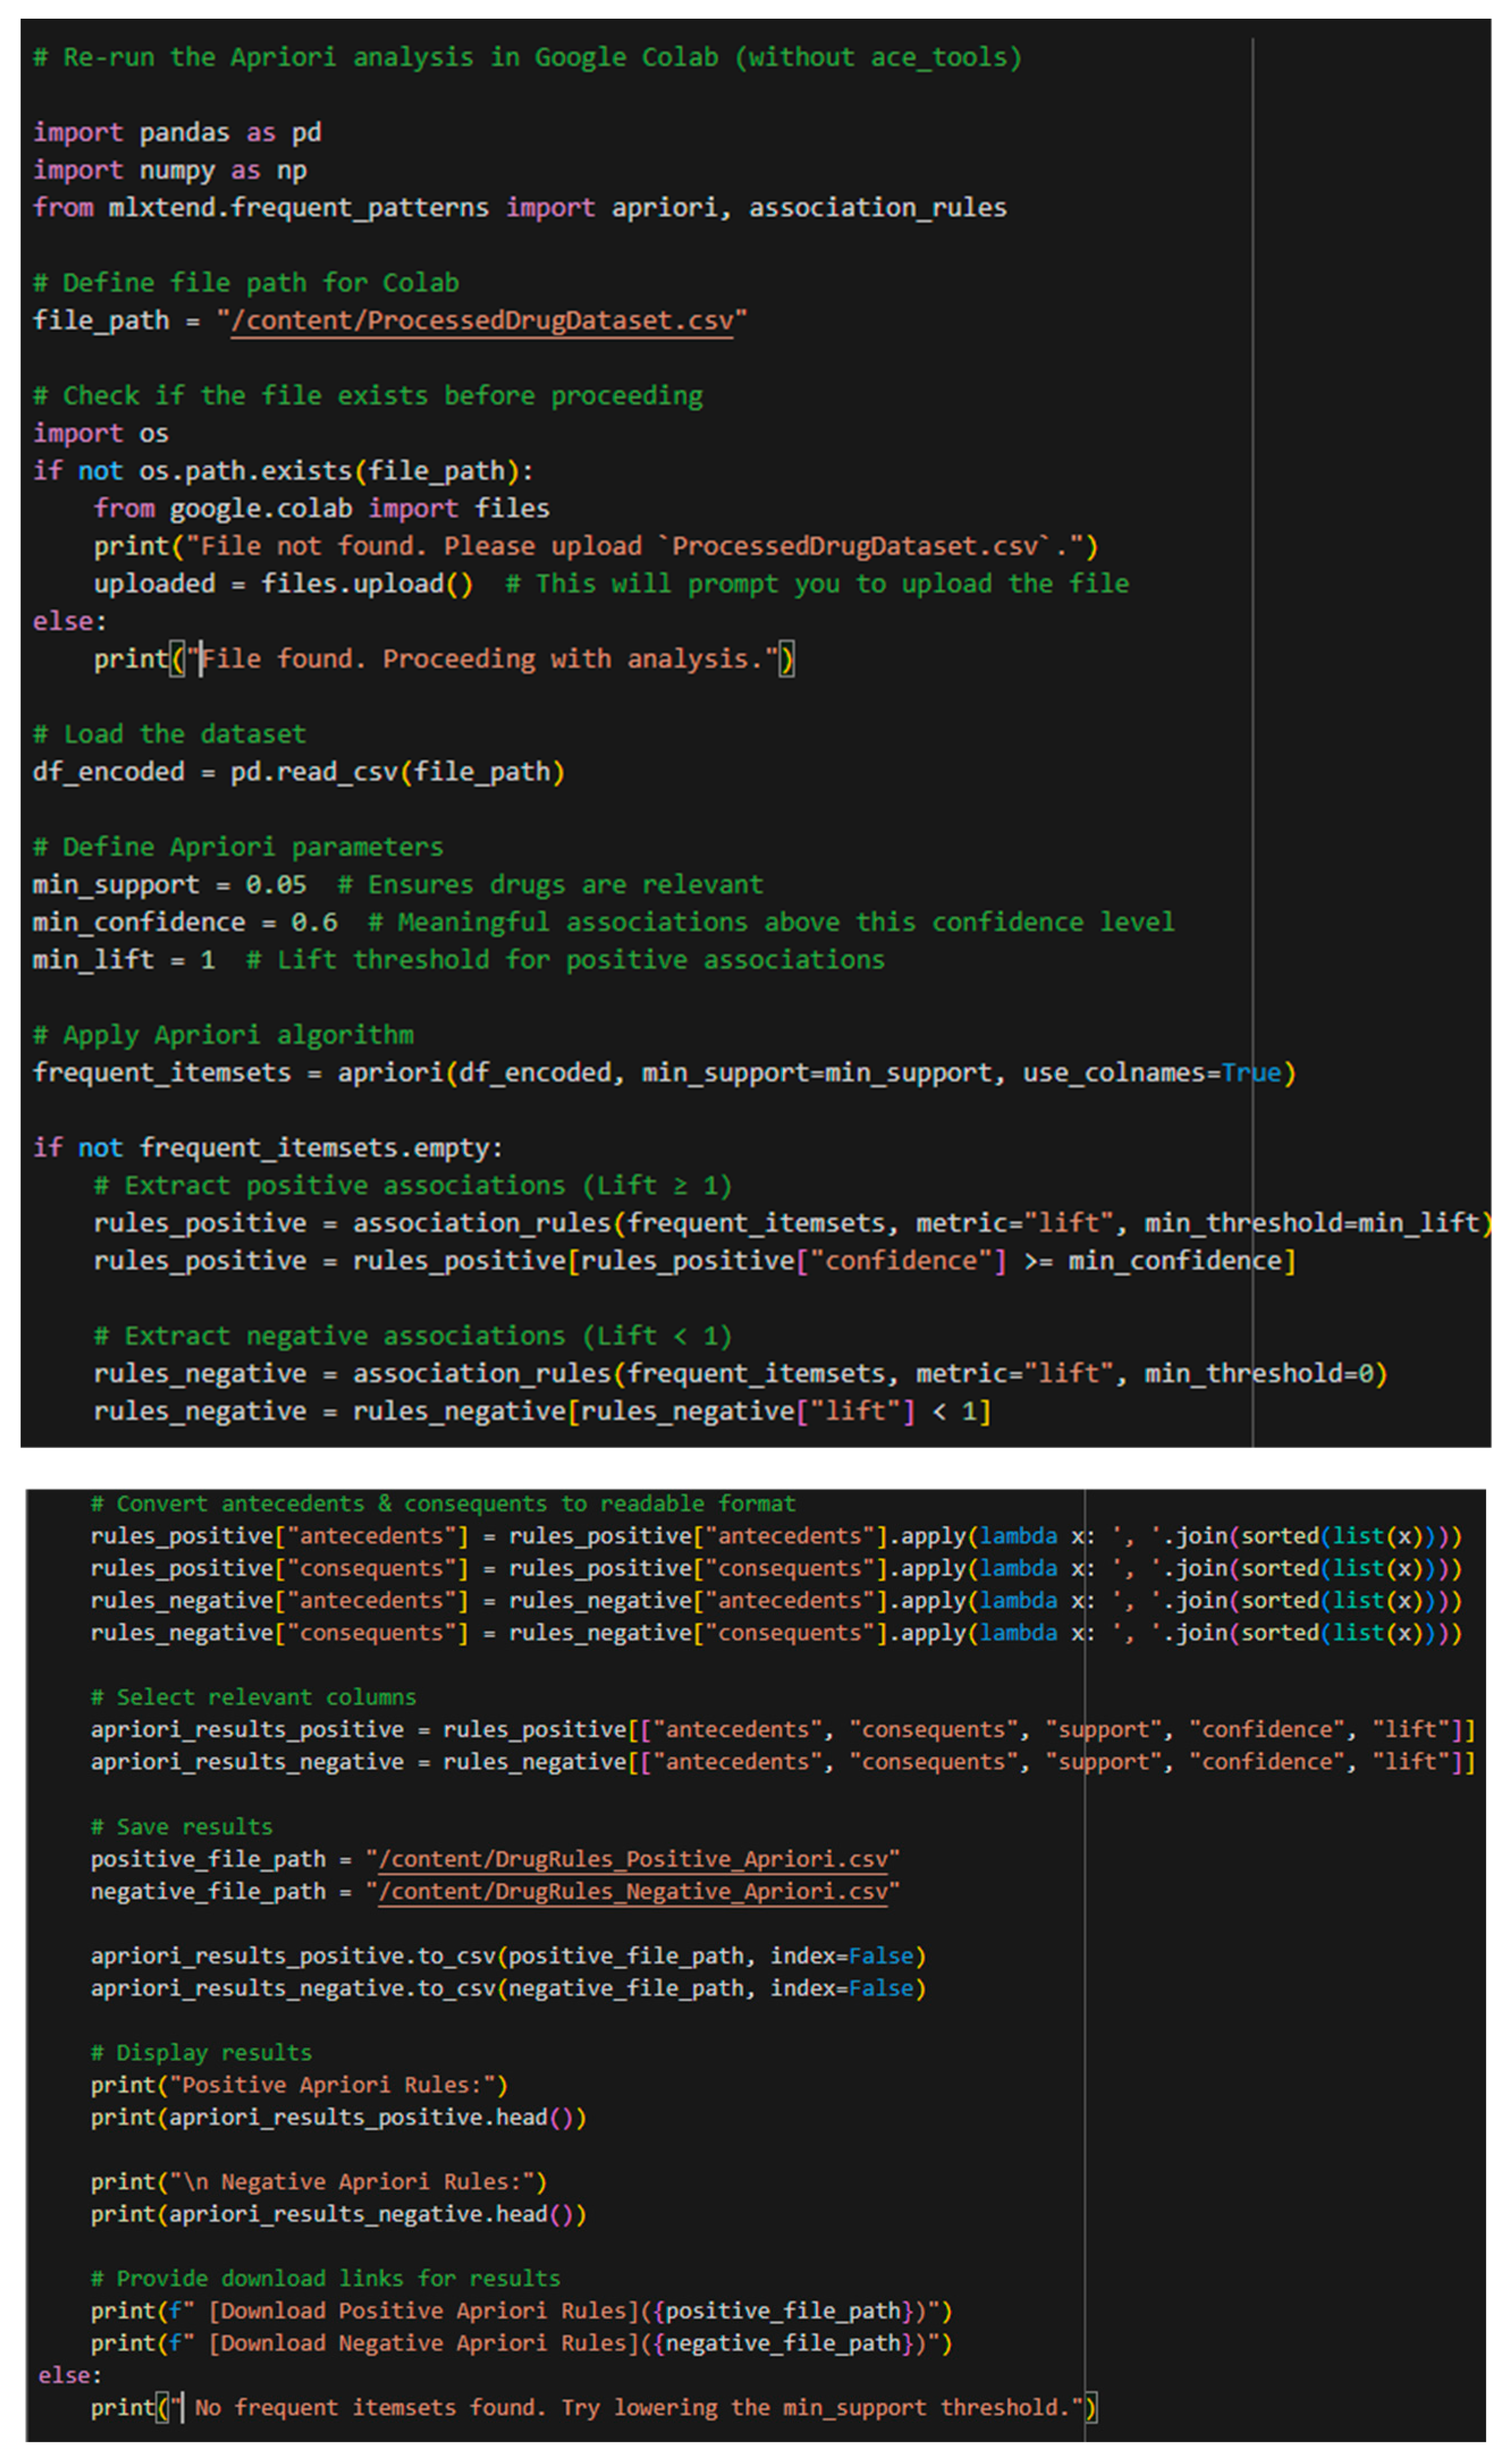The image size is (1512, 2460).
Task: Open the /content/ProcessedDrugDataset.csv file path link
Action: (484, 320)
